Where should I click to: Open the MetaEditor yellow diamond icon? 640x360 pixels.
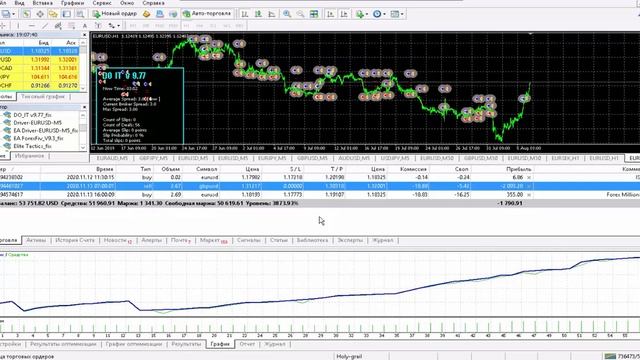coord(146,14)
